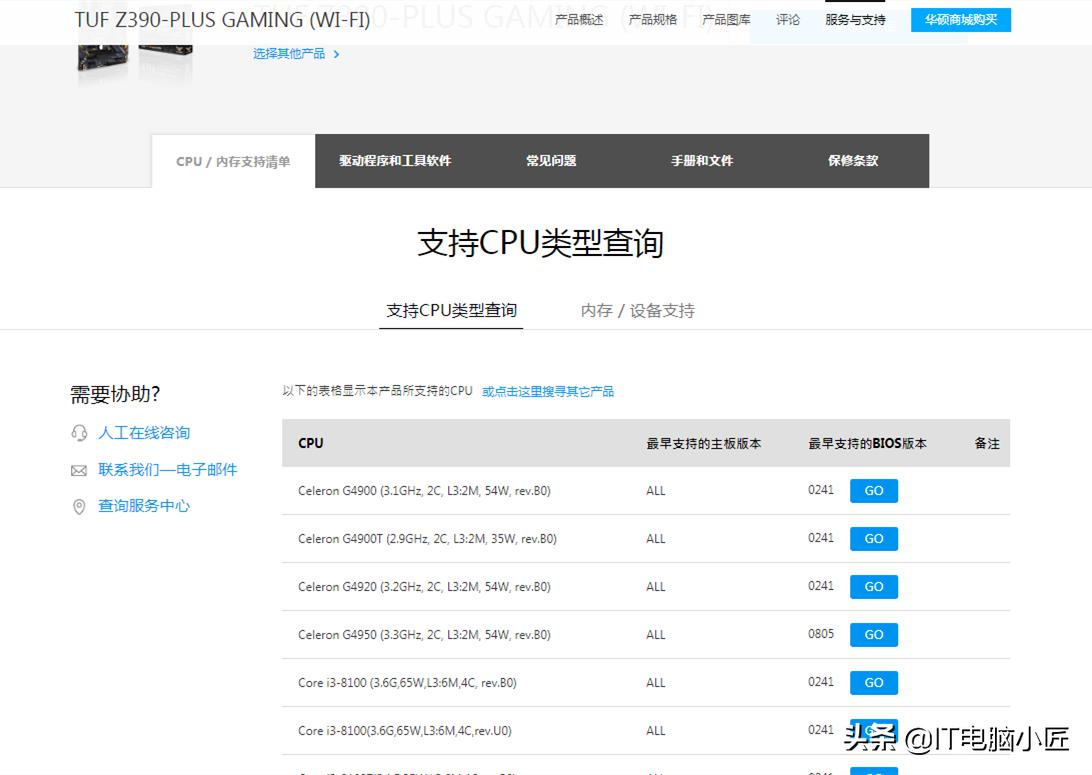Screen dimensions: 1092x775
Task: Click the 华硕商城购买 button
Action: pyautogui.click(x=960, y=19)
